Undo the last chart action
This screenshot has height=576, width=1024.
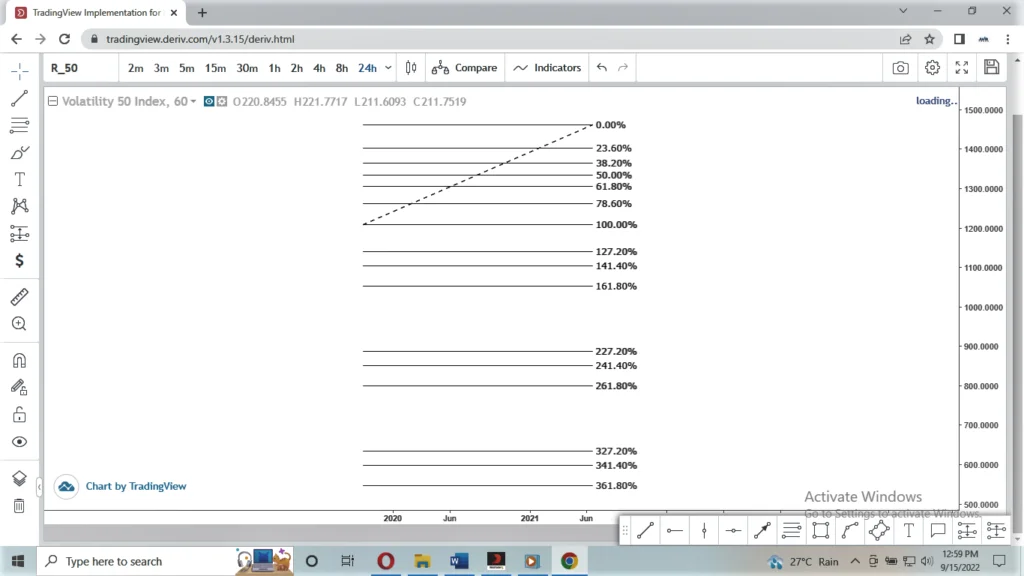(601, 68)
